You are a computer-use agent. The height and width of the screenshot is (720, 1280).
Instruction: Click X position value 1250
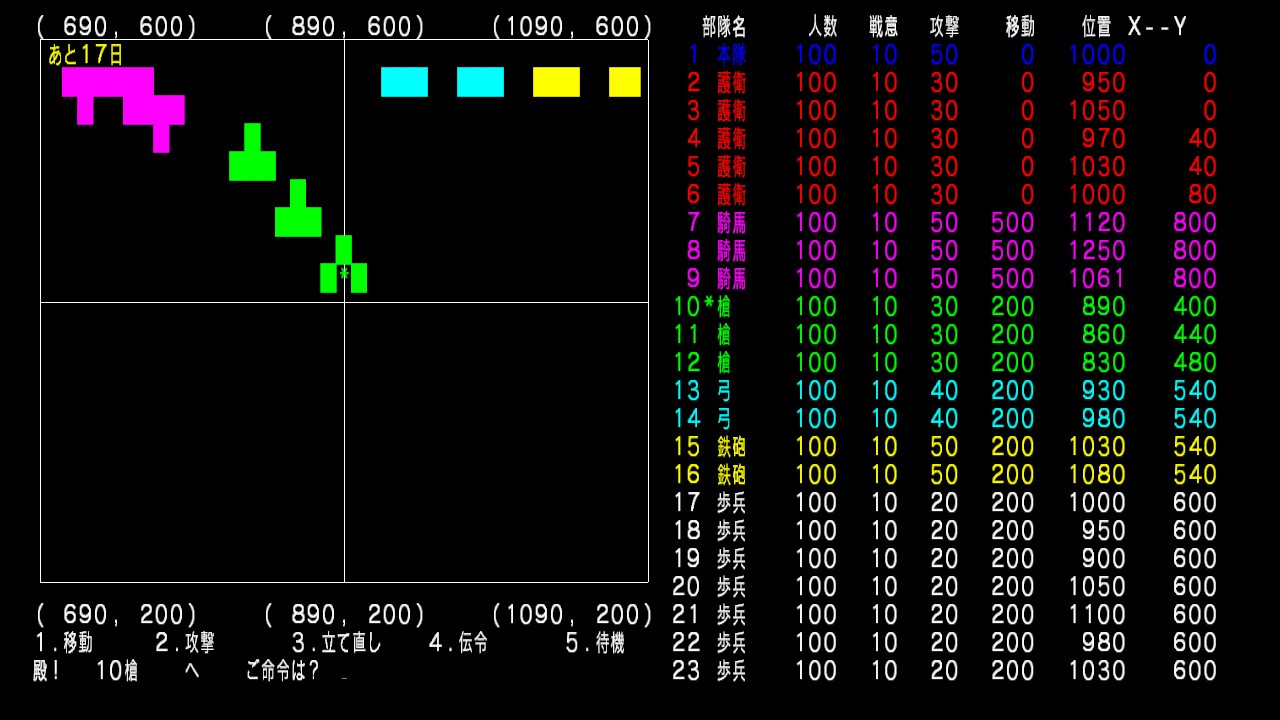[x=1097, y=251]
